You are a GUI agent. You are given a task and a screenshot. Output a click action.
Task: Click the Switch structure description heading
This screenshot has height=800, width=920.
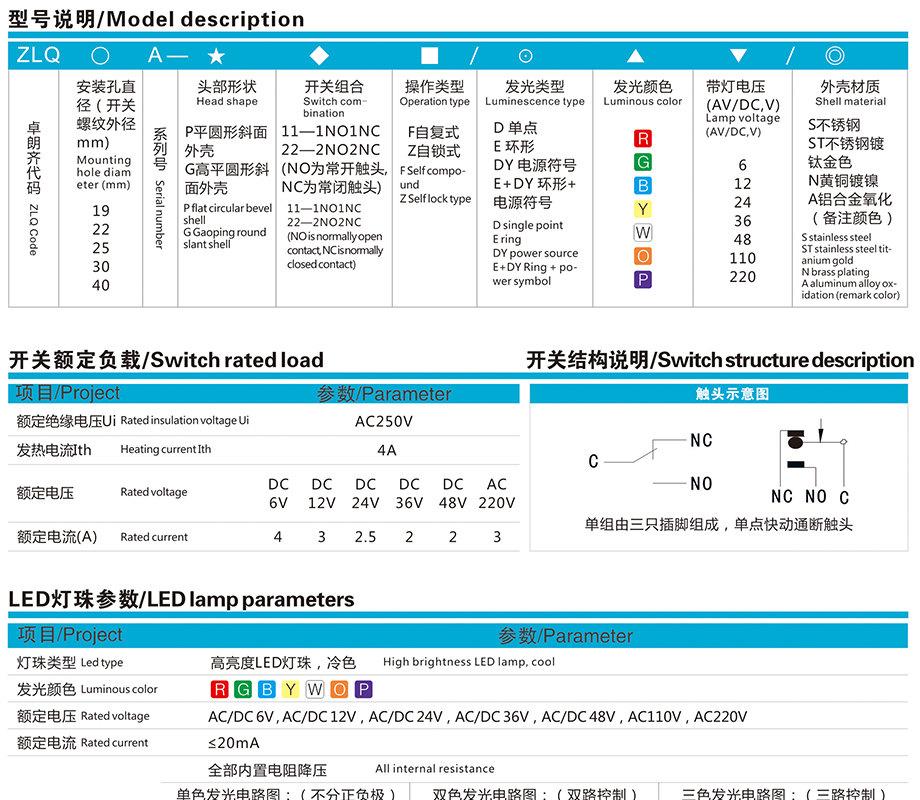click(x=720, y=360)
